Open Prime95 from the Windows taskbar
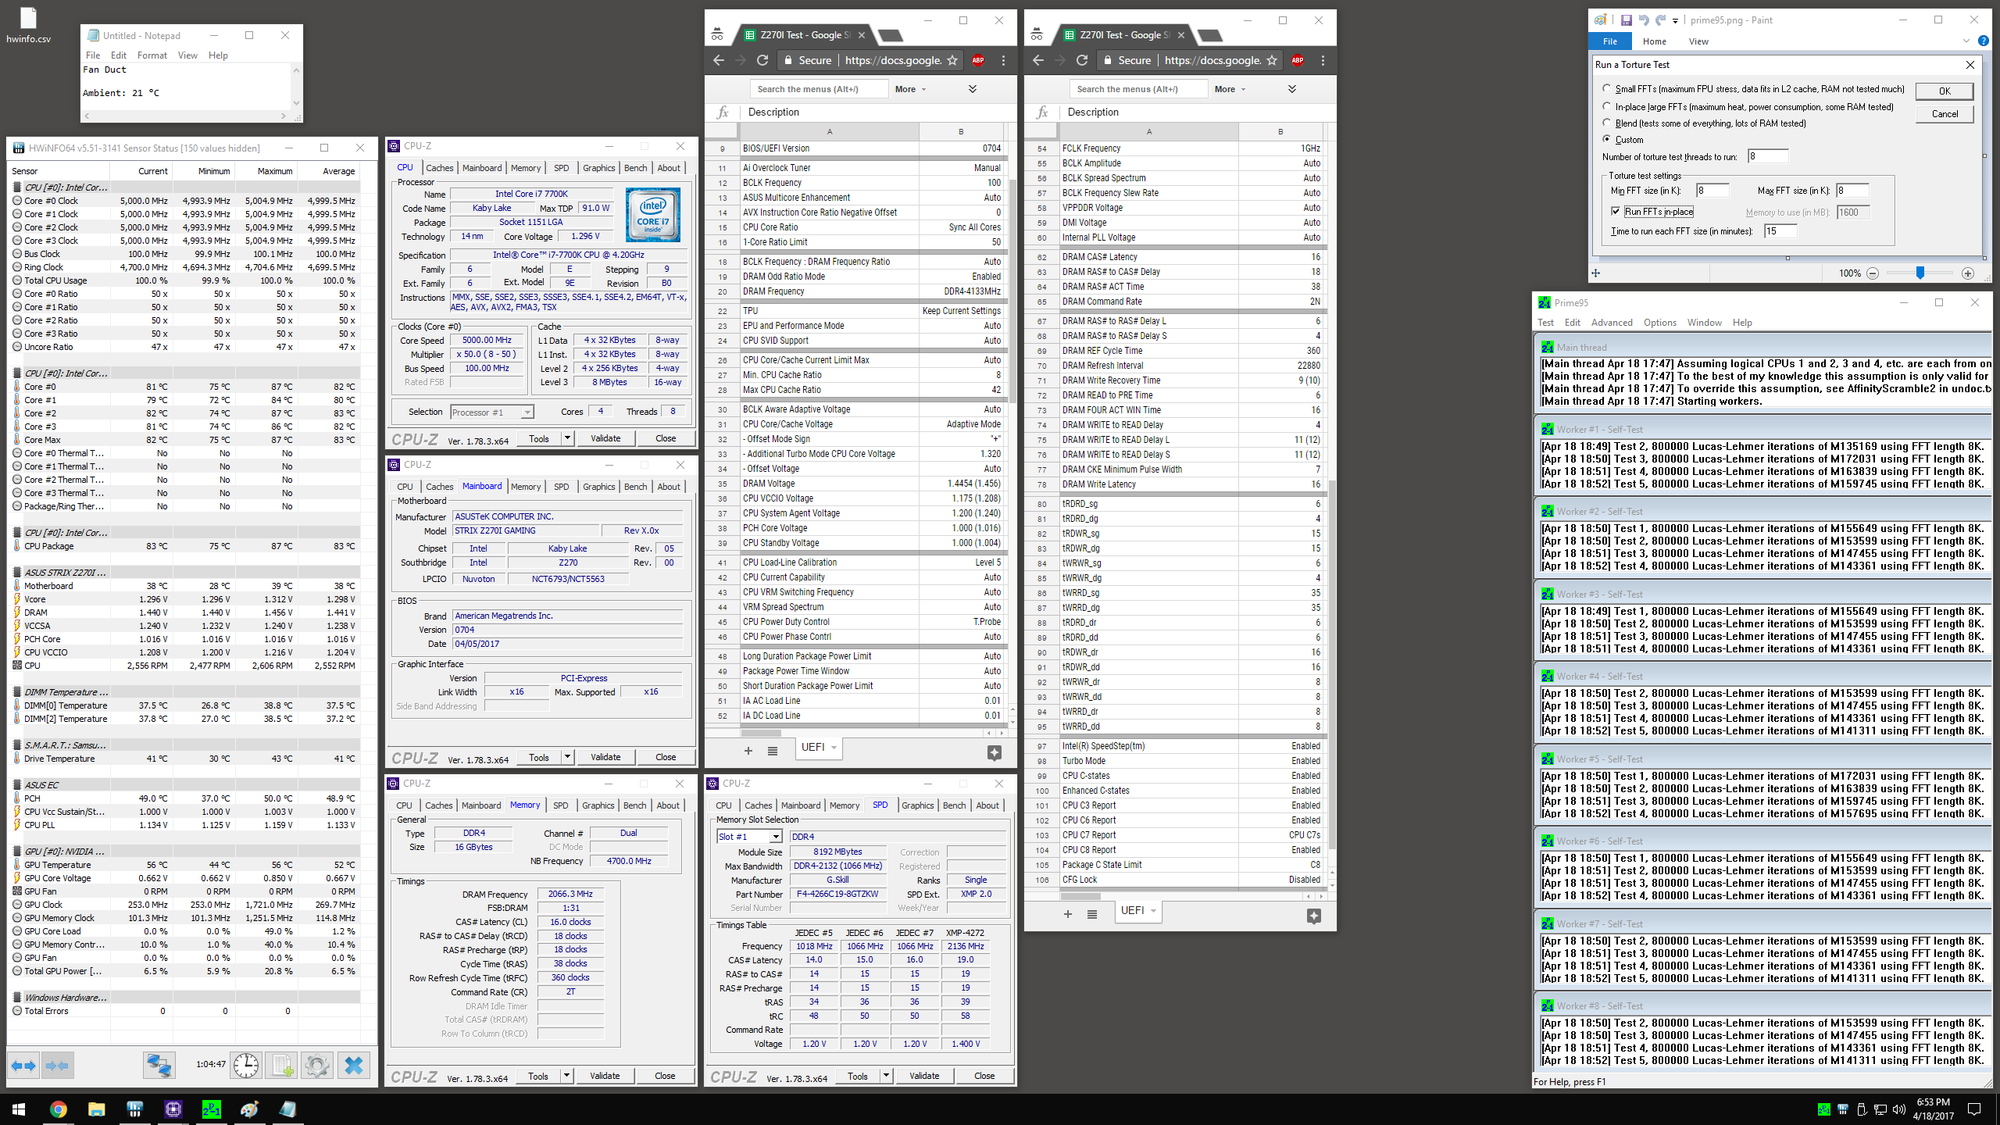Screen dimensions: 2000x1125 [x=212, y=1109]
